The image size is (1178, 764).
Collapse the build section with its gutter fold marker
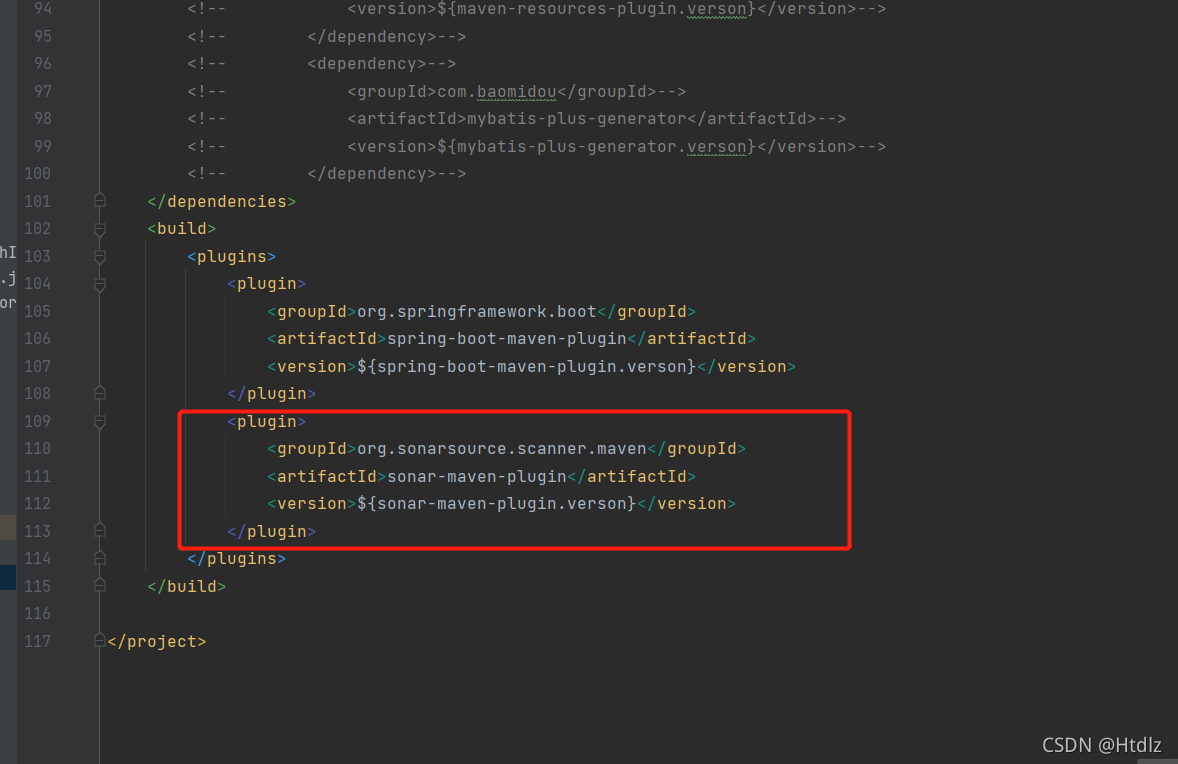98,228
